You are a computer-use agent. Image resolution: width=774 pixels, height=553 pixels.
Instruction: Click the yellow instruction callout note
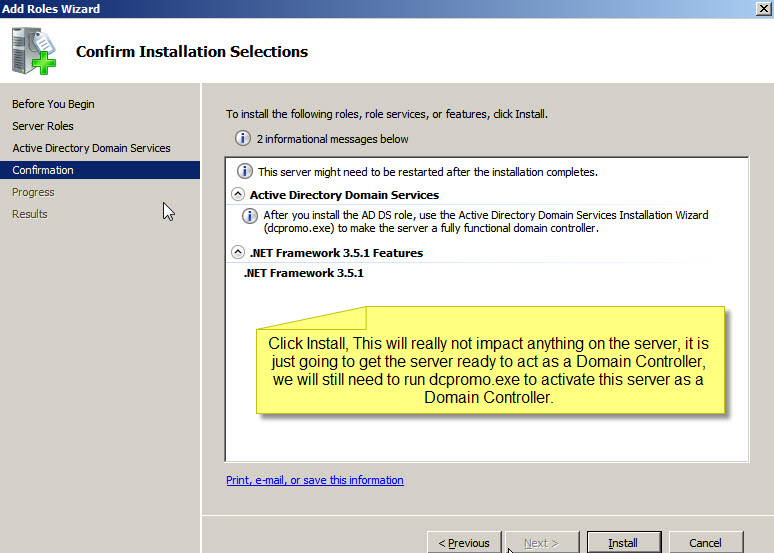click(488, 370)
